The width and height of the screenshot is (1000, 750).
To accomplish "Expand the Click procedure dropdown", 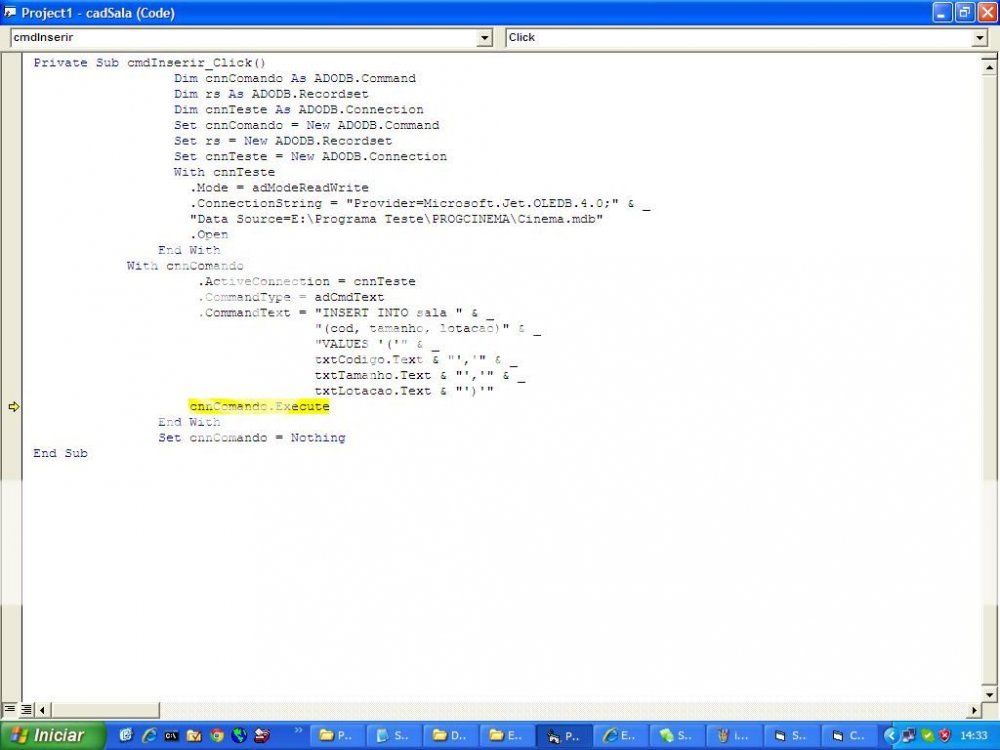I will [980, 38].
